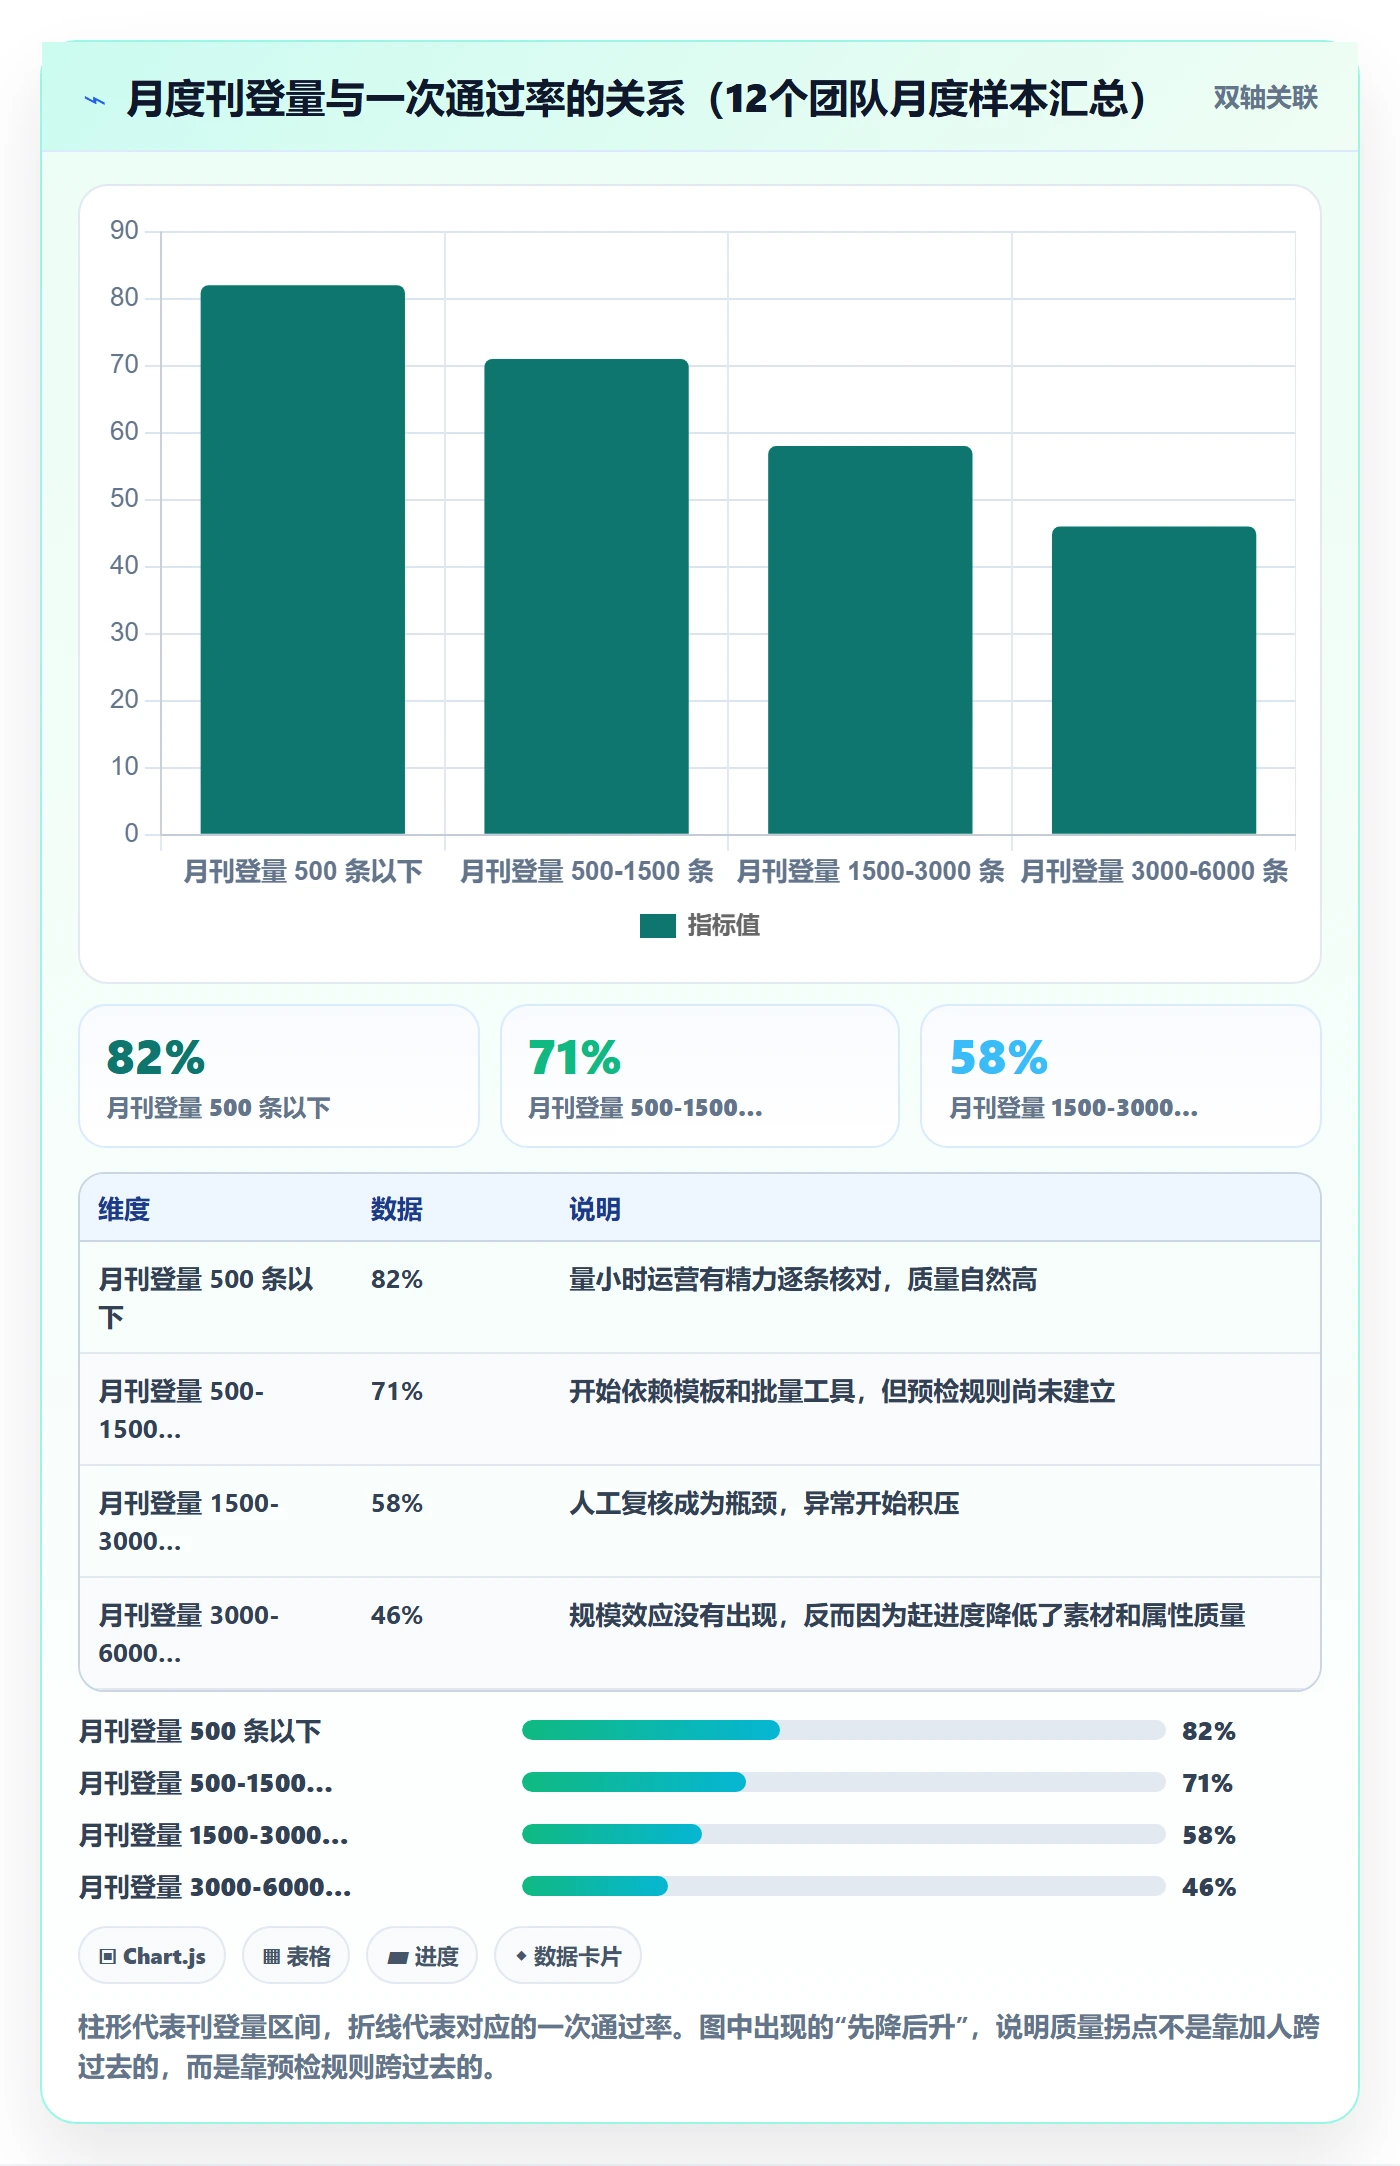Click the footnote paragraph starting 柱形代表刊登量区间
The image size is (1400, 2166).
click(699, 2047)
